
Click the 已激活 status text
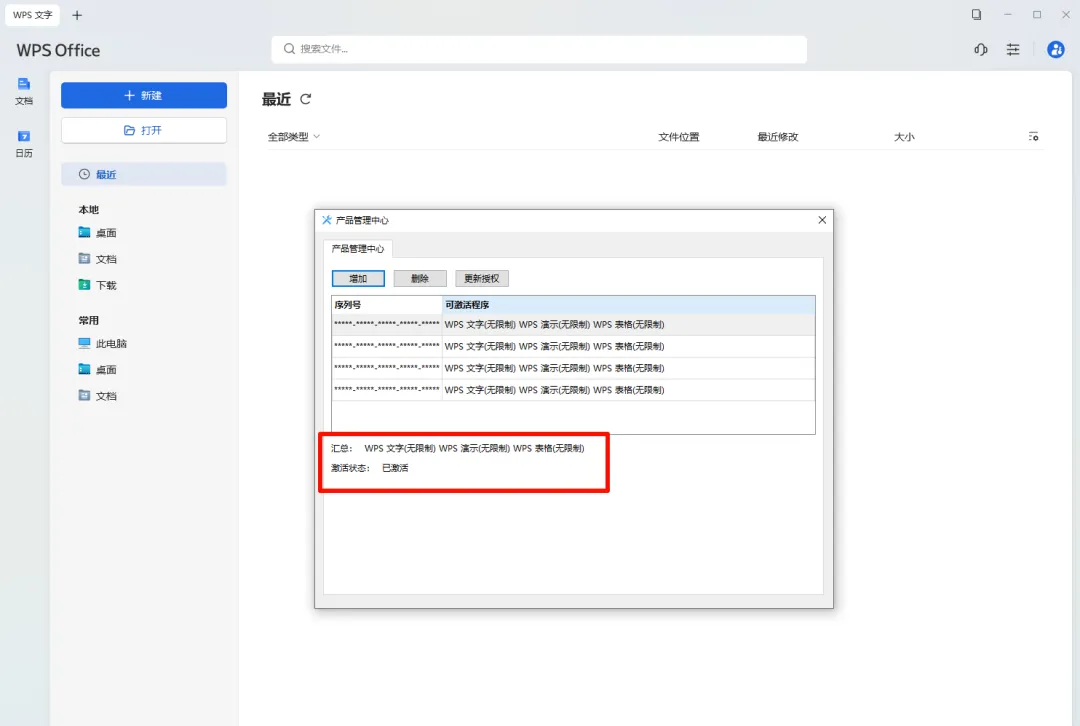coord(395,468)
